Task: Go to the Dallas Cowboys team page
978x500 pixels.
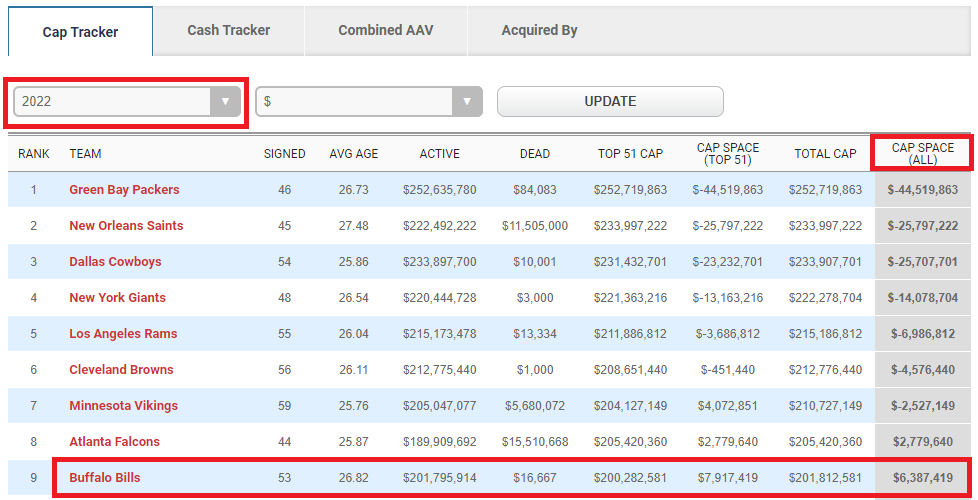Action: (116, 262)
